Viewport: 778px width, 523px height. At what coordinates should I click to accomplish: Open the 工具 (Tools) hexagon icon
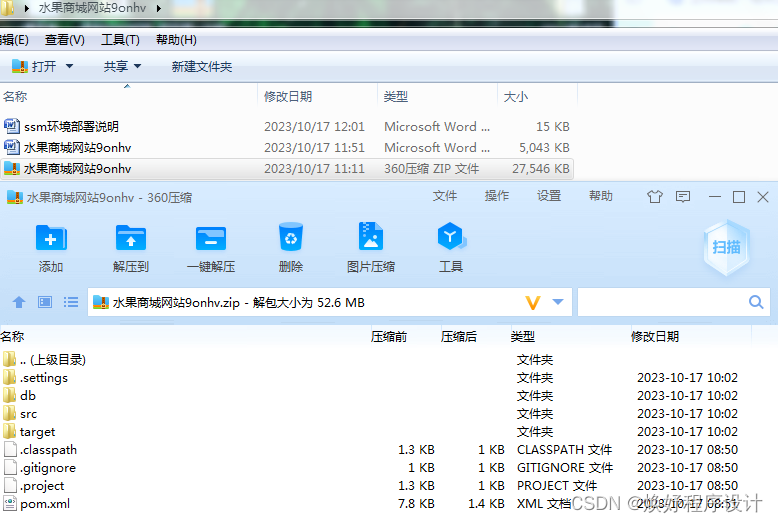click(451, 237)
